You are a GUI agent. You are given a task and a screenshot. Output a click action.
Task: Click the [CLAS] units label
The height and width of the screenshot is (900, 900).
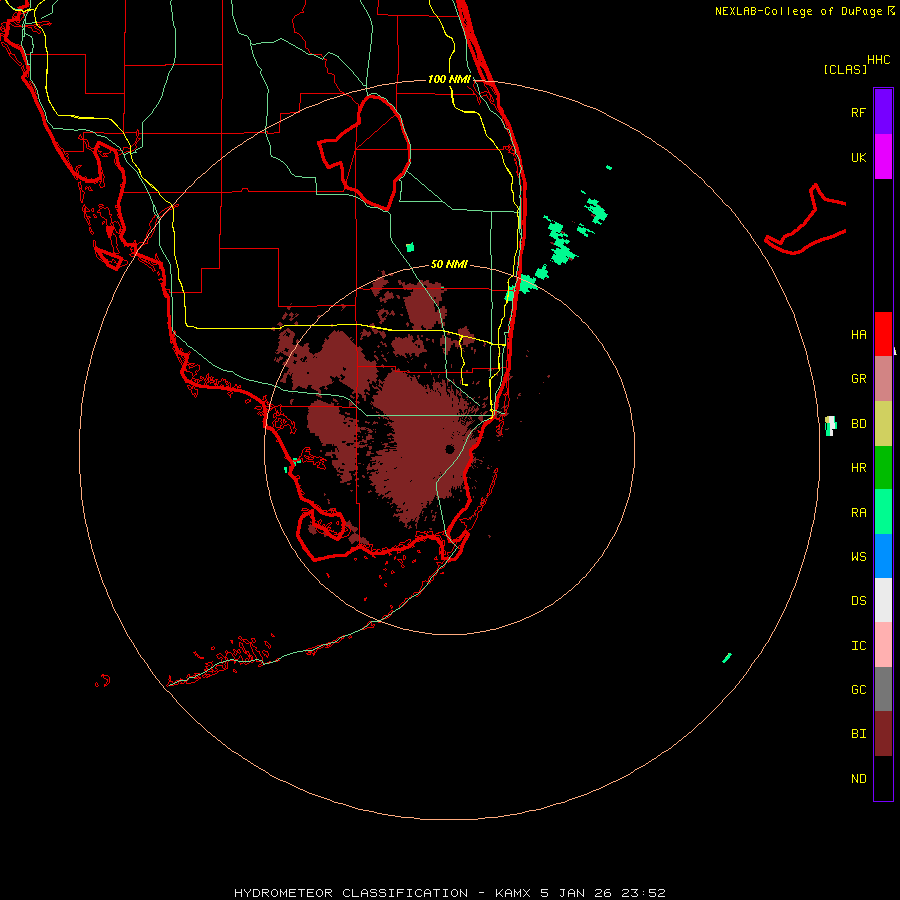pos(845,69)
